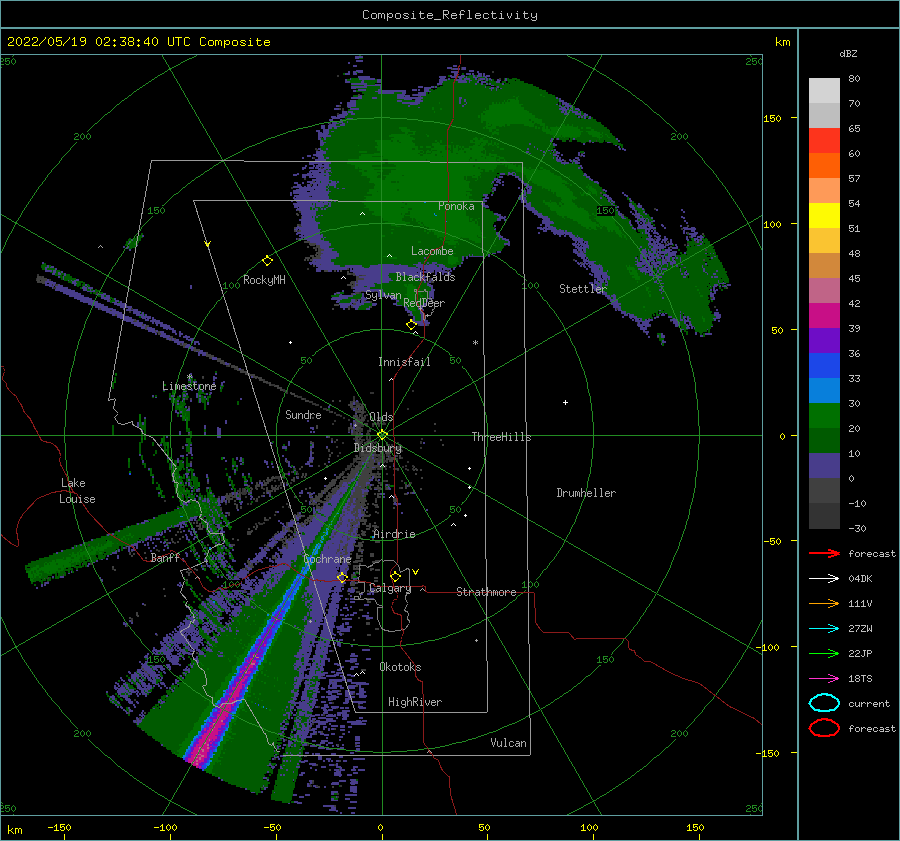Click the ThreeHills town label
This screenshot has height=841, width=900.
[x=501, y=437]
